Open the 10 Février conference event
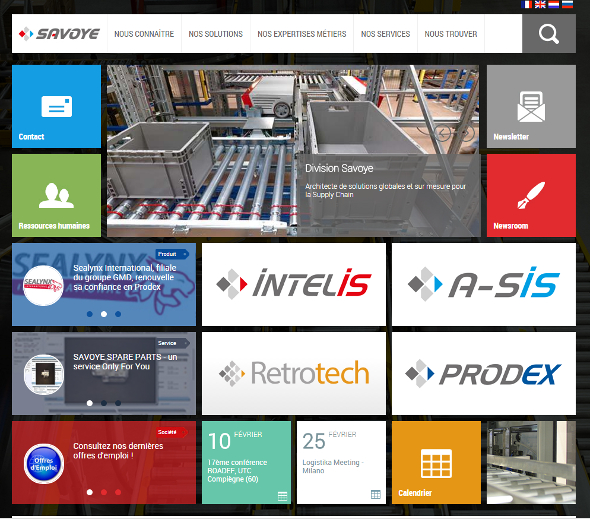The height and width of the screenshot is (519, 590). click(x=246, y=463)
